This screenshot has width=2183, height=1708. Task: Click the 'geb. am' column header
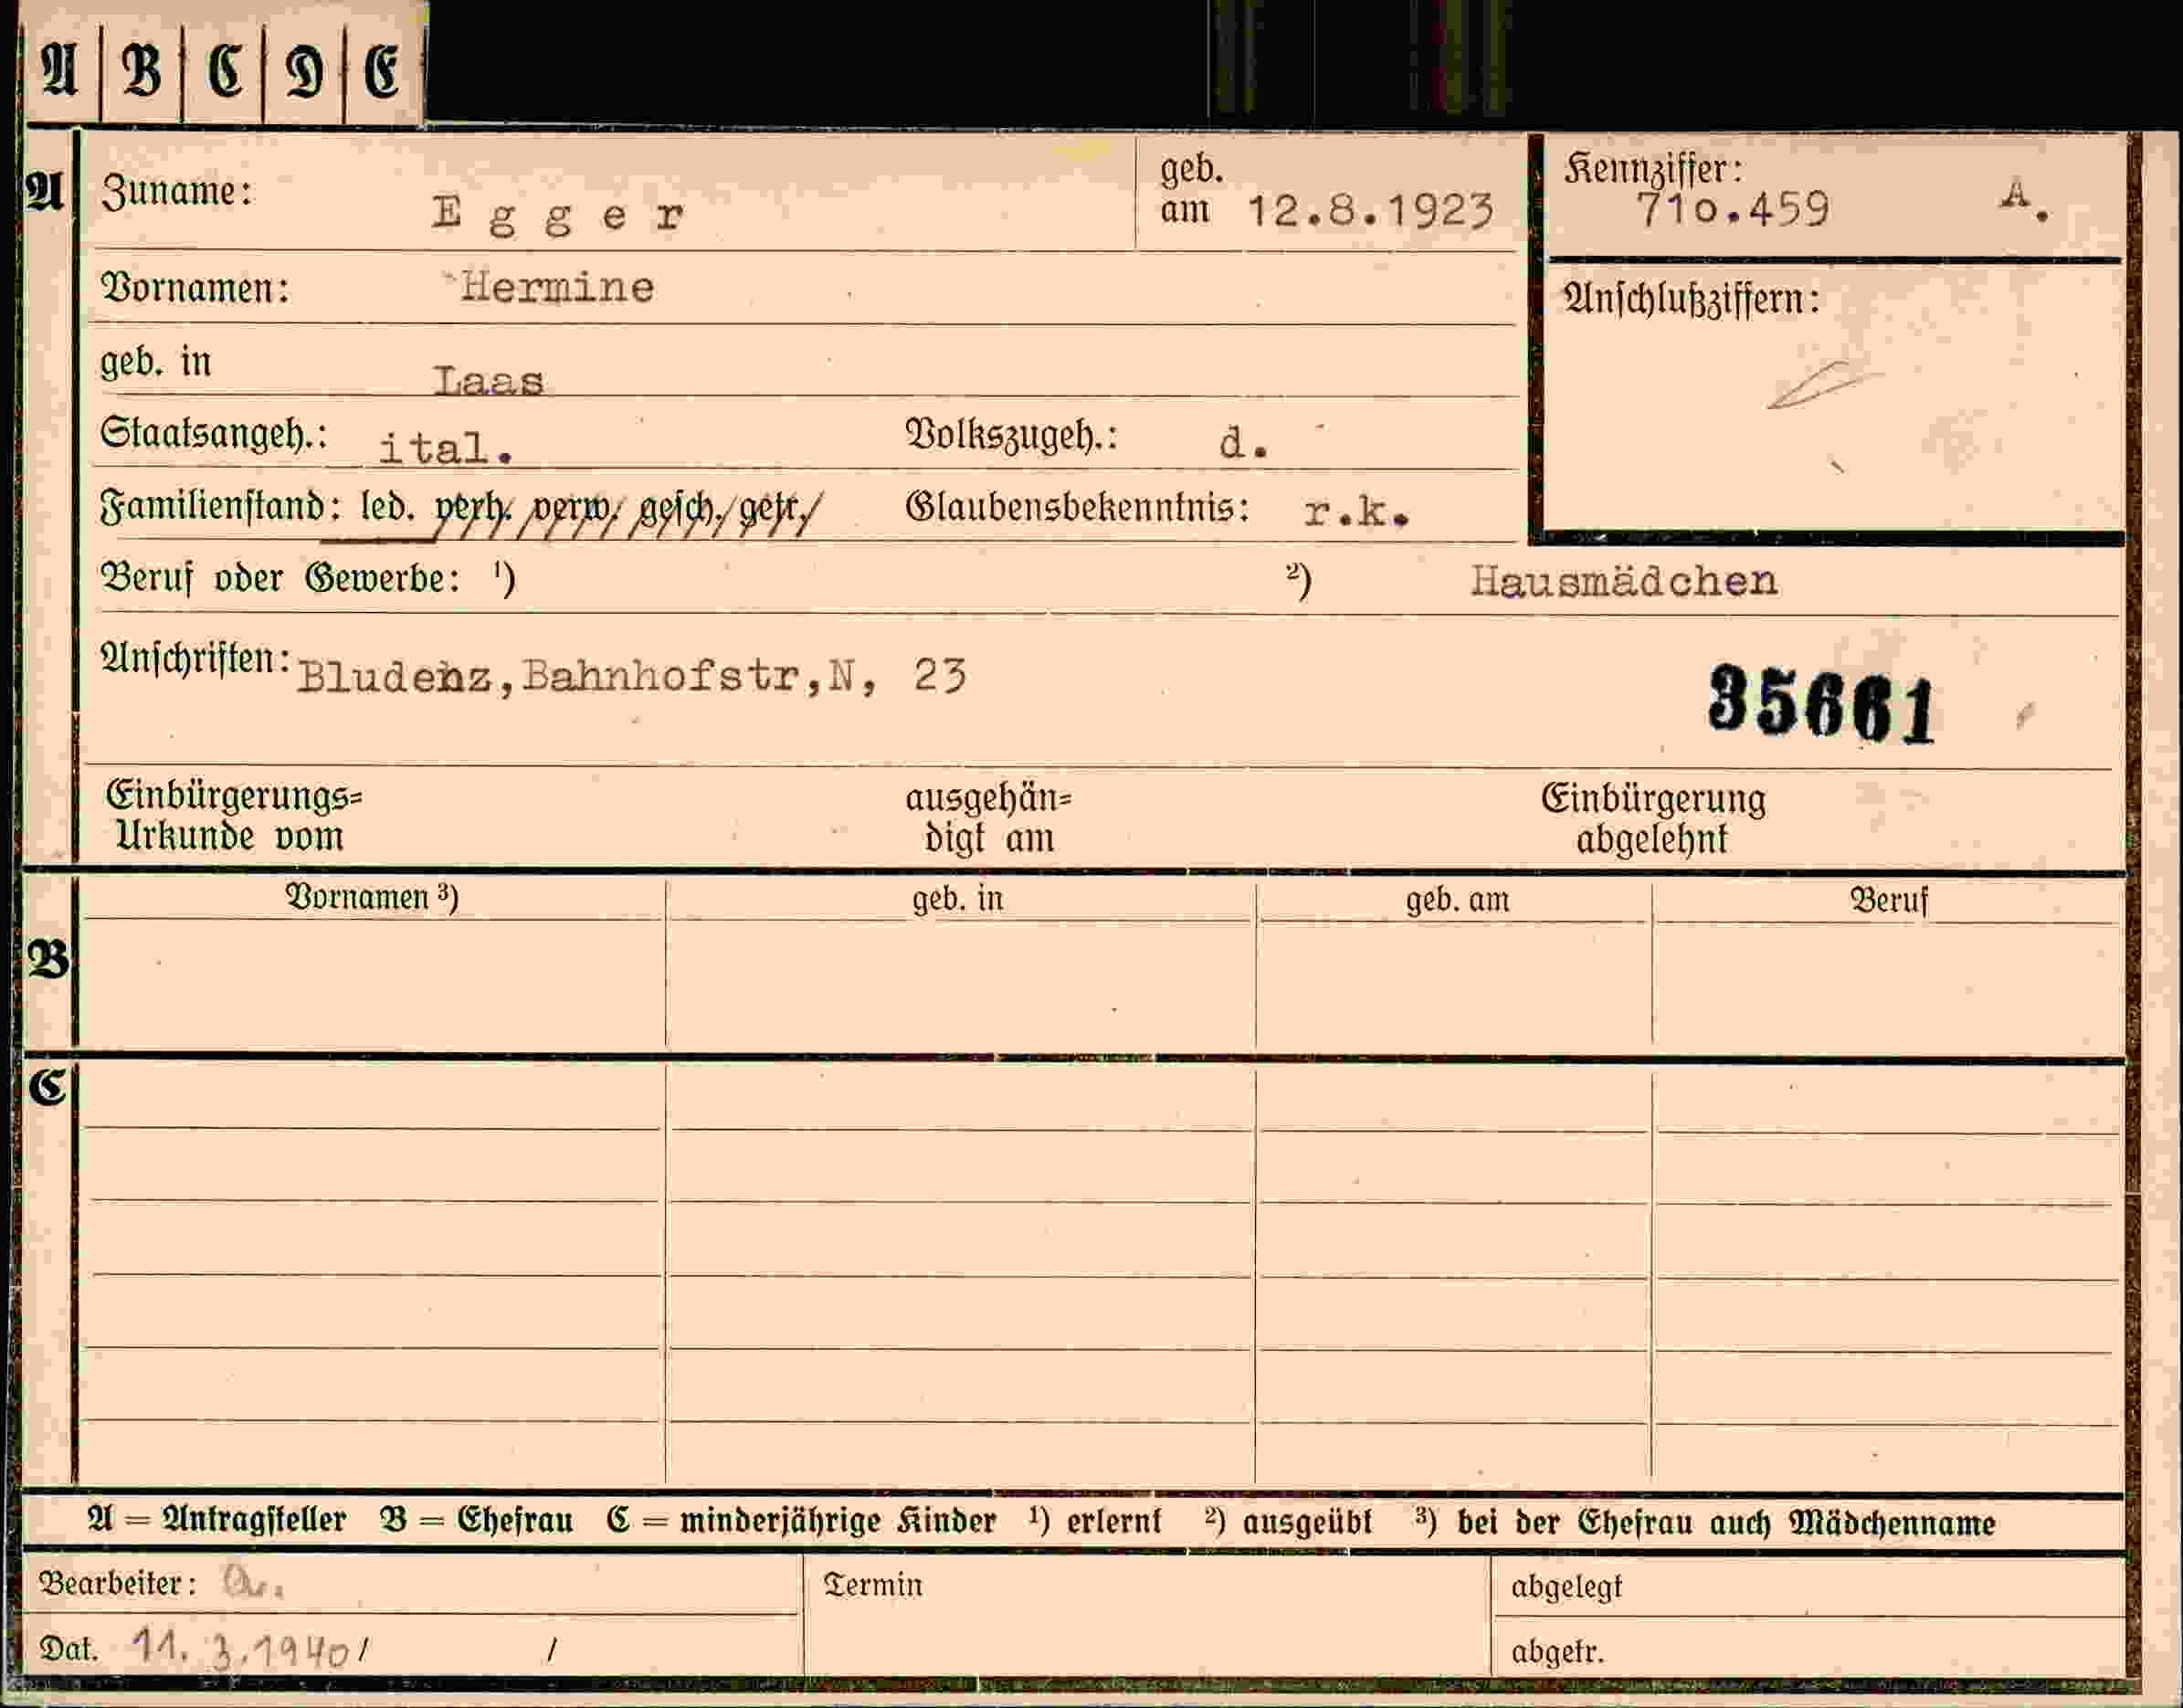(1457, 900)
